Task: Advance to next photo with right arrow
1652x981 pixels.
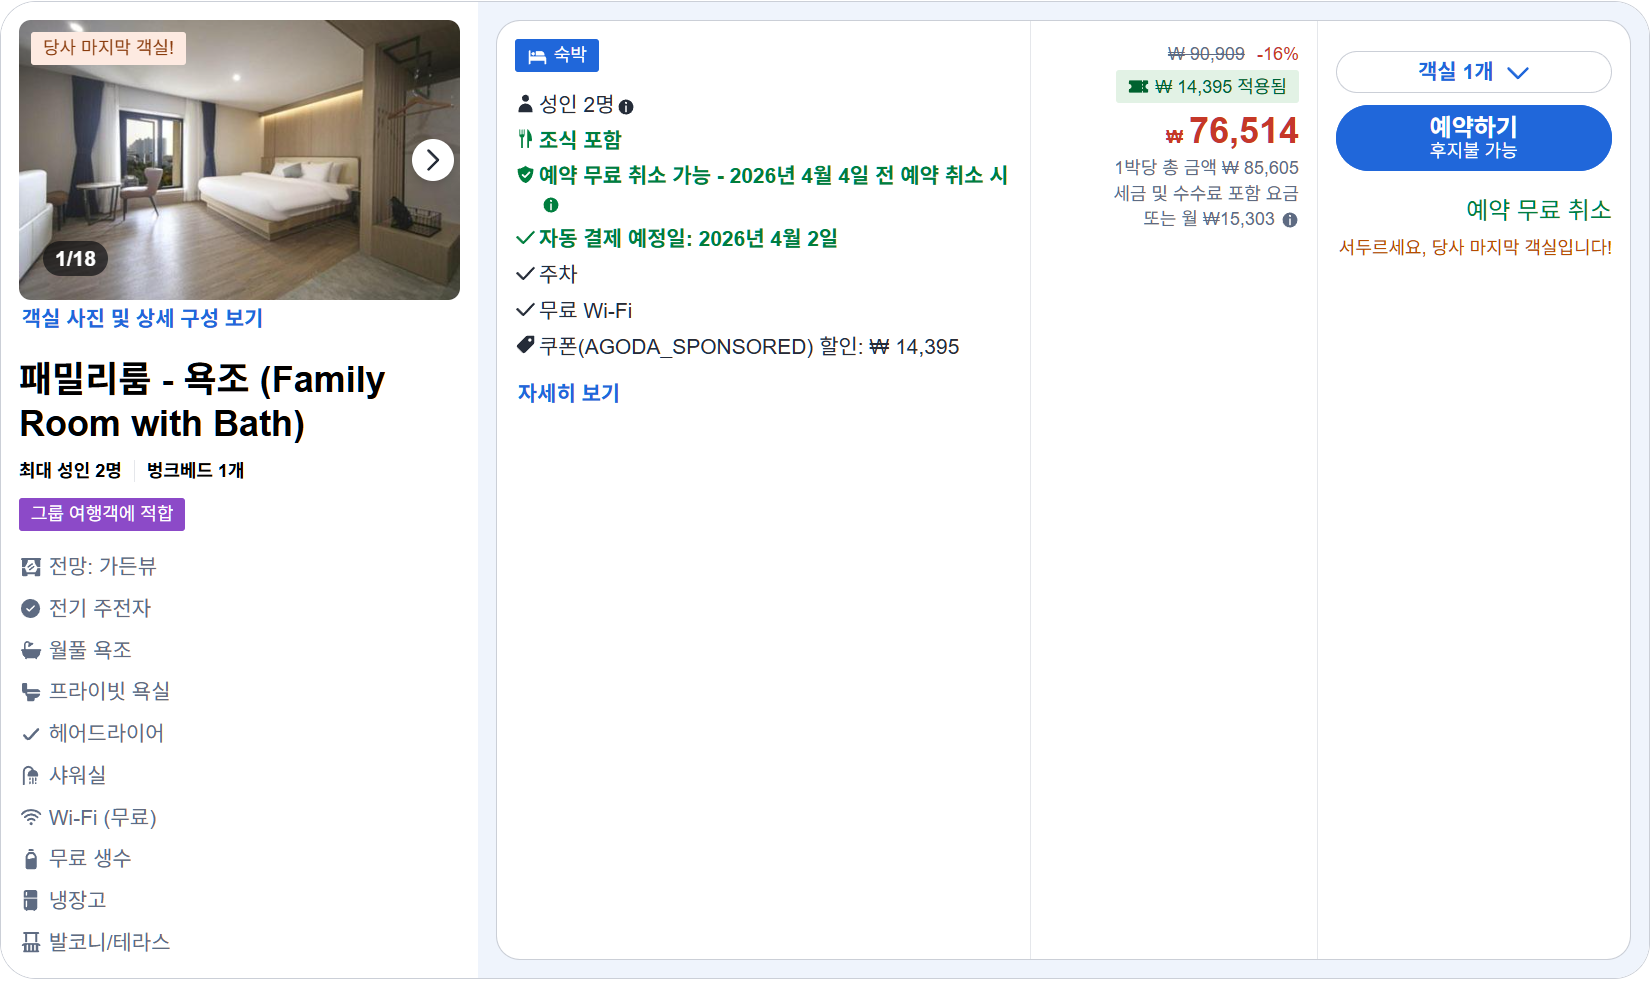Action: point(433,159)
